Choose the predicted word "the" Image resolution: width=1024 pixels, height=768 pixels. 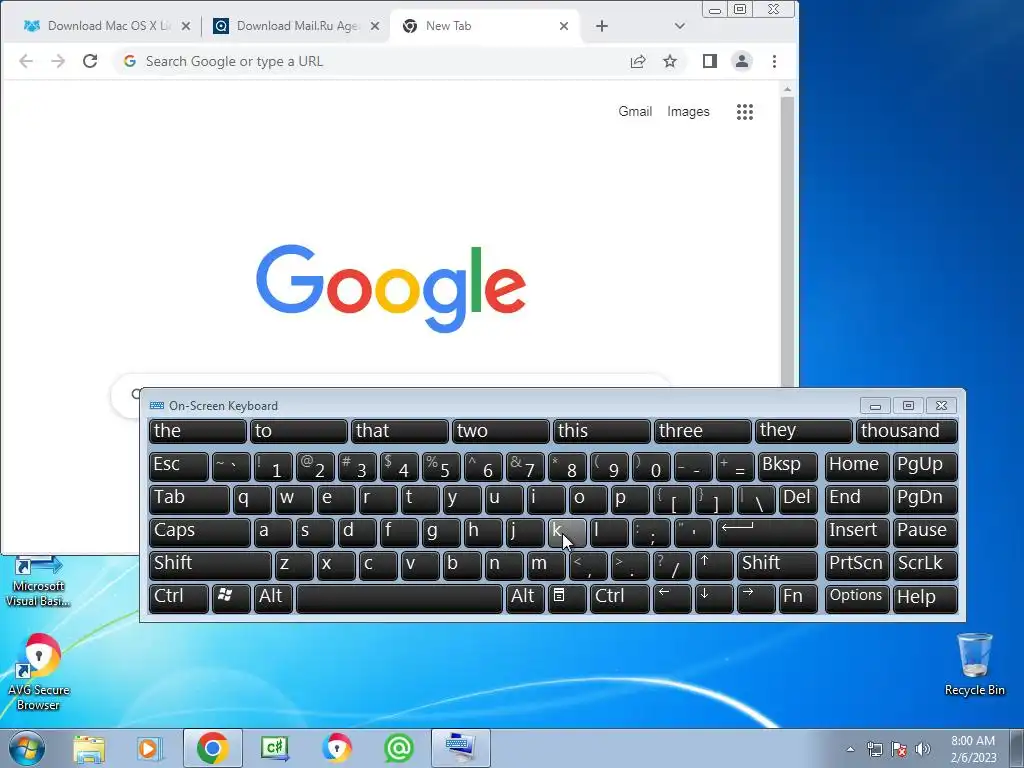pyautogui.click(x=197, y=431)
